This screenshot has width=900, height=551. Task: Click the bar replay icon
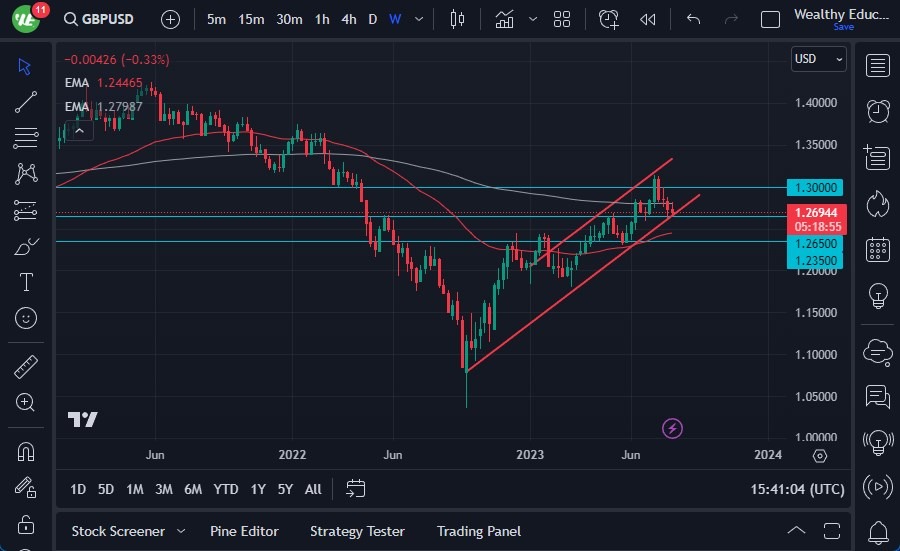coord(648,19)
